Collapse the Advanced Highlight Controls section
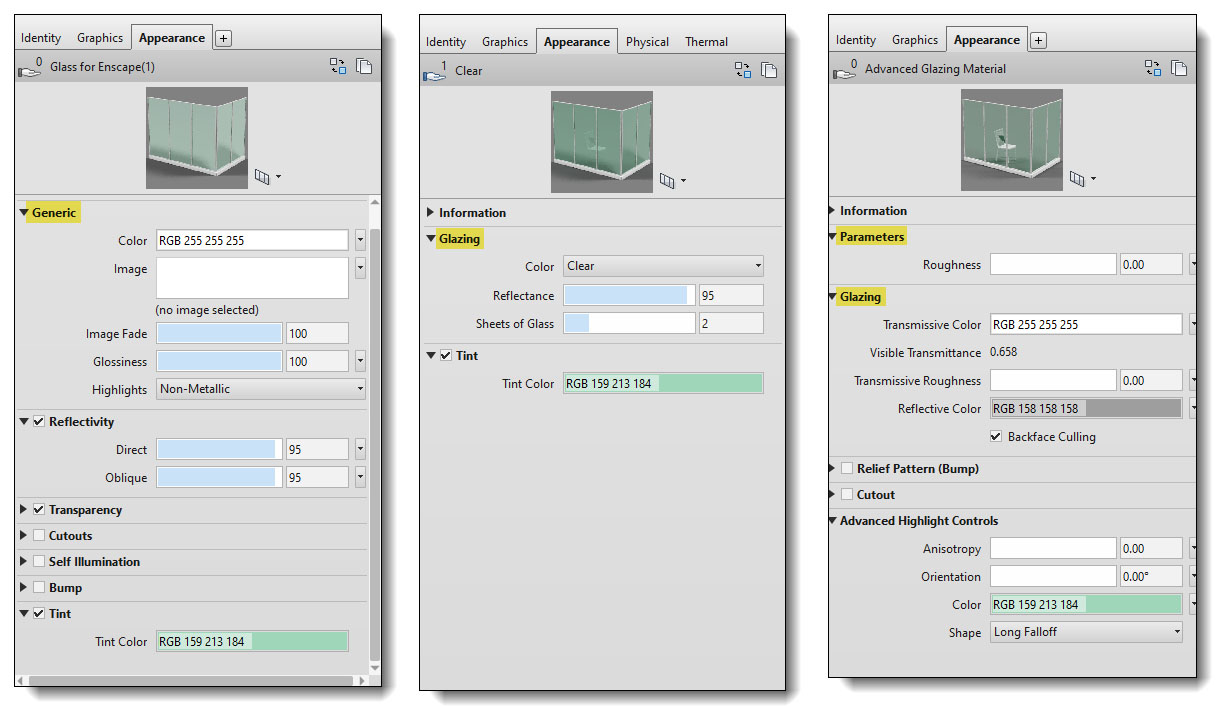The image size is (1223, 706). click(834, 521)
